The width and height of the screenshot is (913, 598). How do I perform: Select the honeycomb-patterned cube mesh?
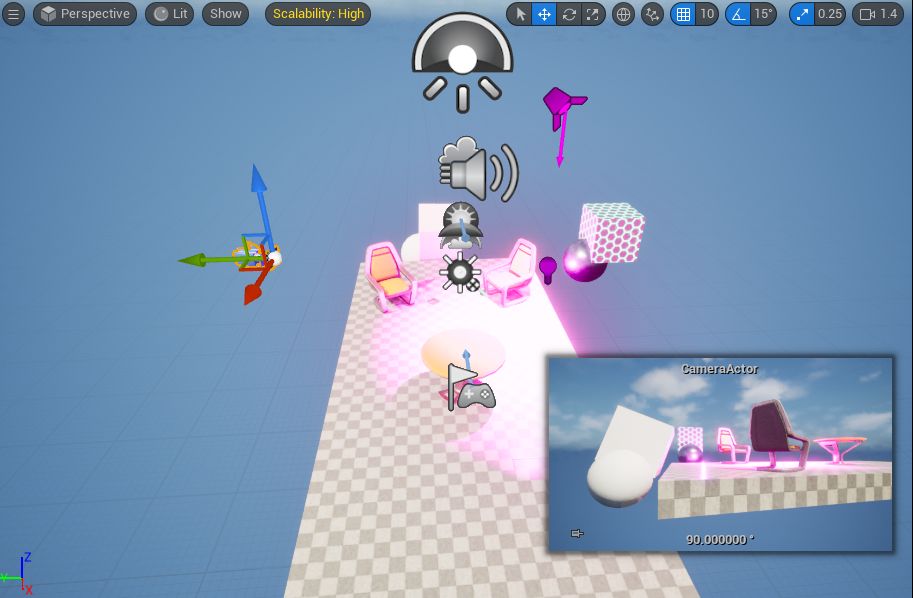(x=613, y=233)
